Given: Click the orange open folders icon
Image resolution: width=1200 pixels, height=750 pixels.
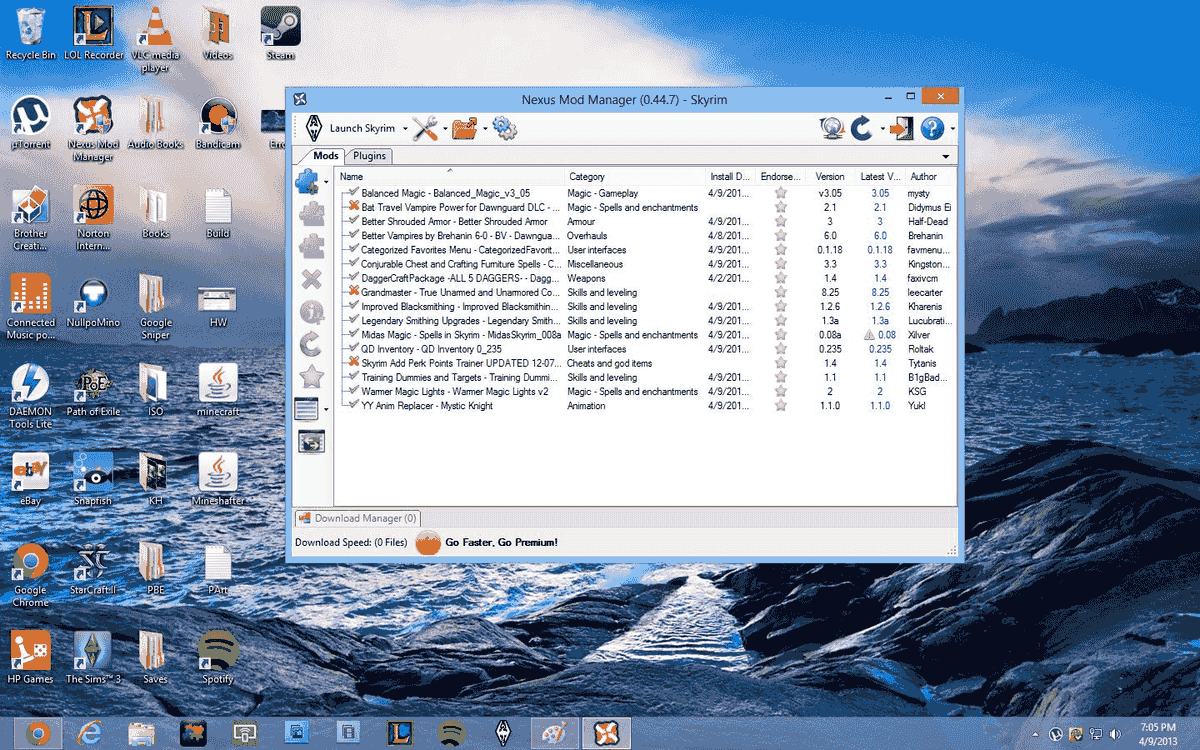Looking at the screenshot, I should (x=464, y=129).
